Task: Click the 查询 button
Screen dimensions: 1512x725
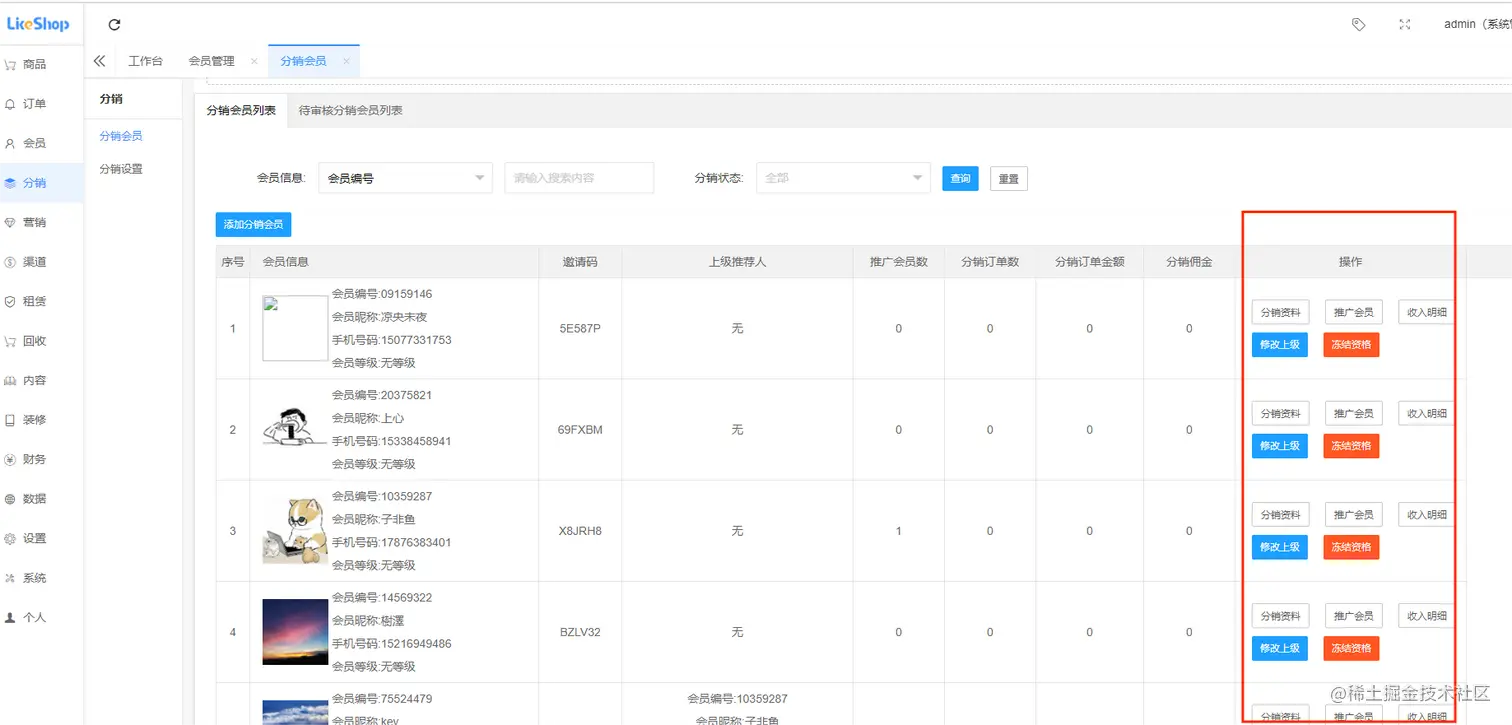Action: [x=960, y=178]
